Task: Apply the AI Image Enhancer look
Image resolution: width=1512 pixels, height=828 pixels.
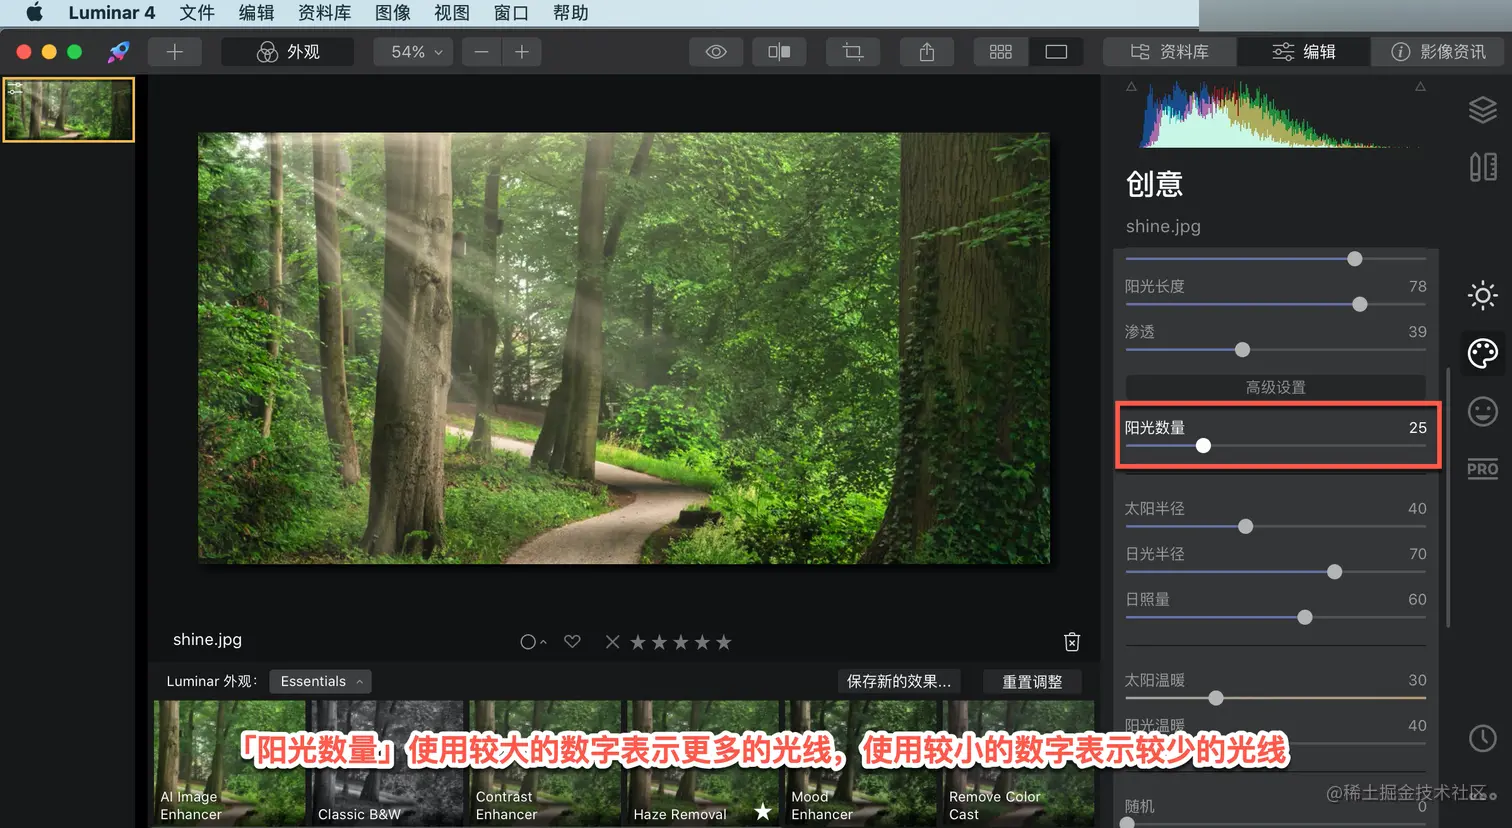Action: 230,763
